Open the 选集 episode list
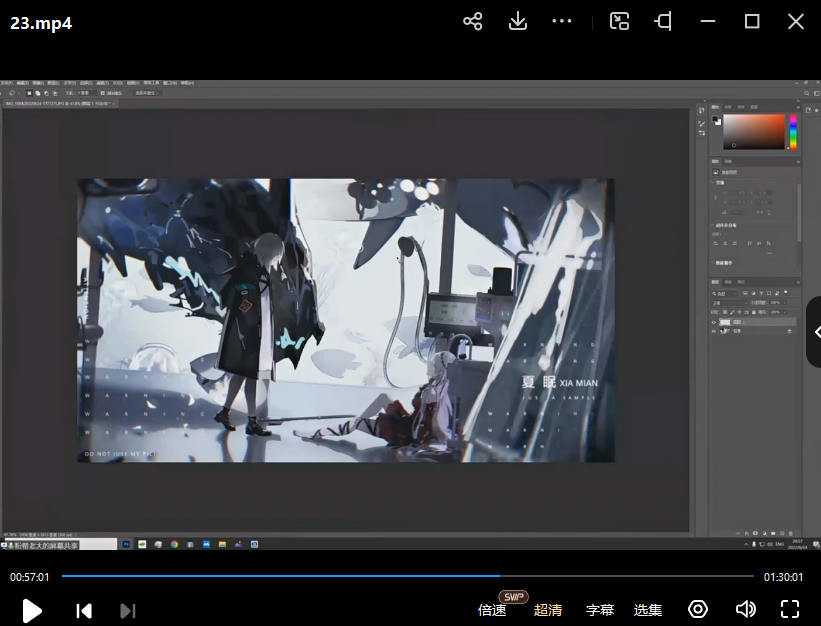821x626 pixels. pyautogui.click(x=648, y=610)
